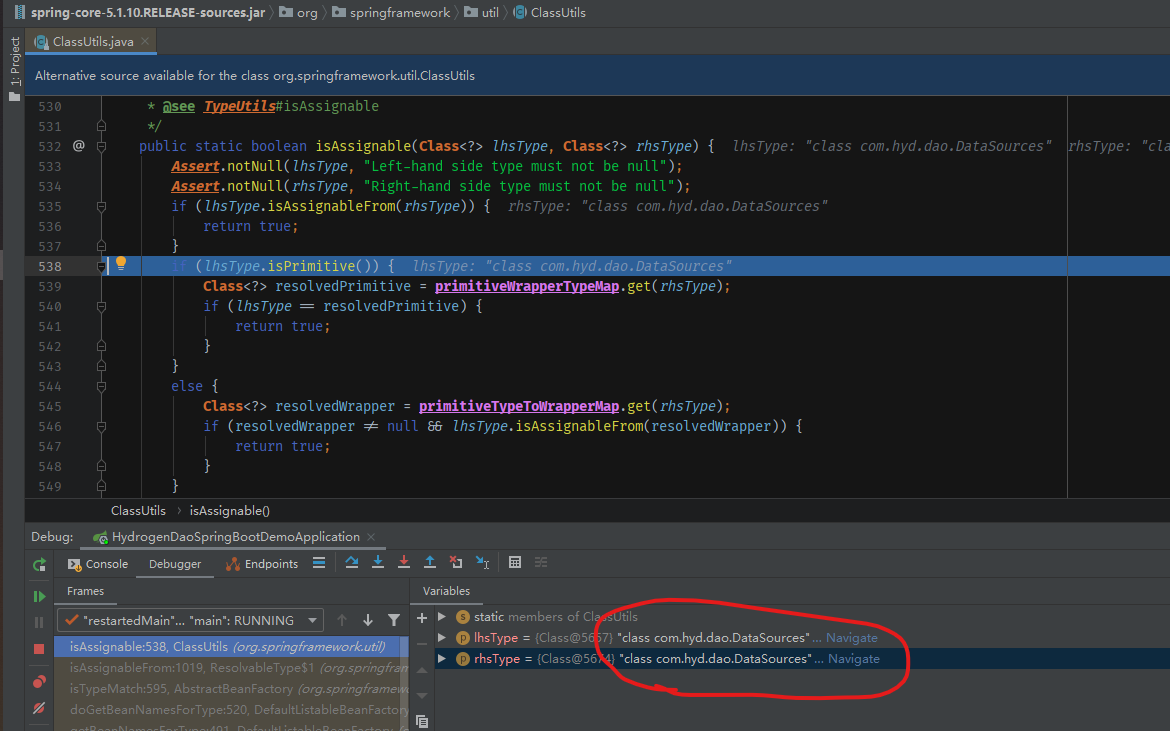The image size is (1170, 731).
Task: Remove the selected watch with the minus icon
Action: [x=422, y=644]
